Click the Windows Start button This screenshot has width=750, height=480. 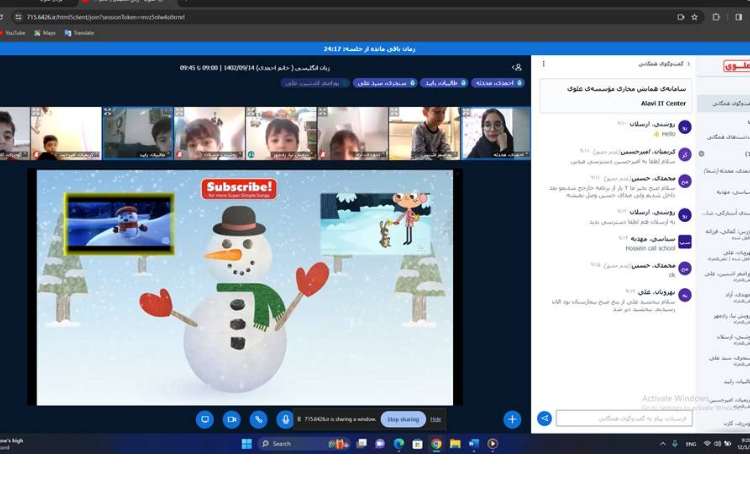pyautogui.click(x=246, y=443)
